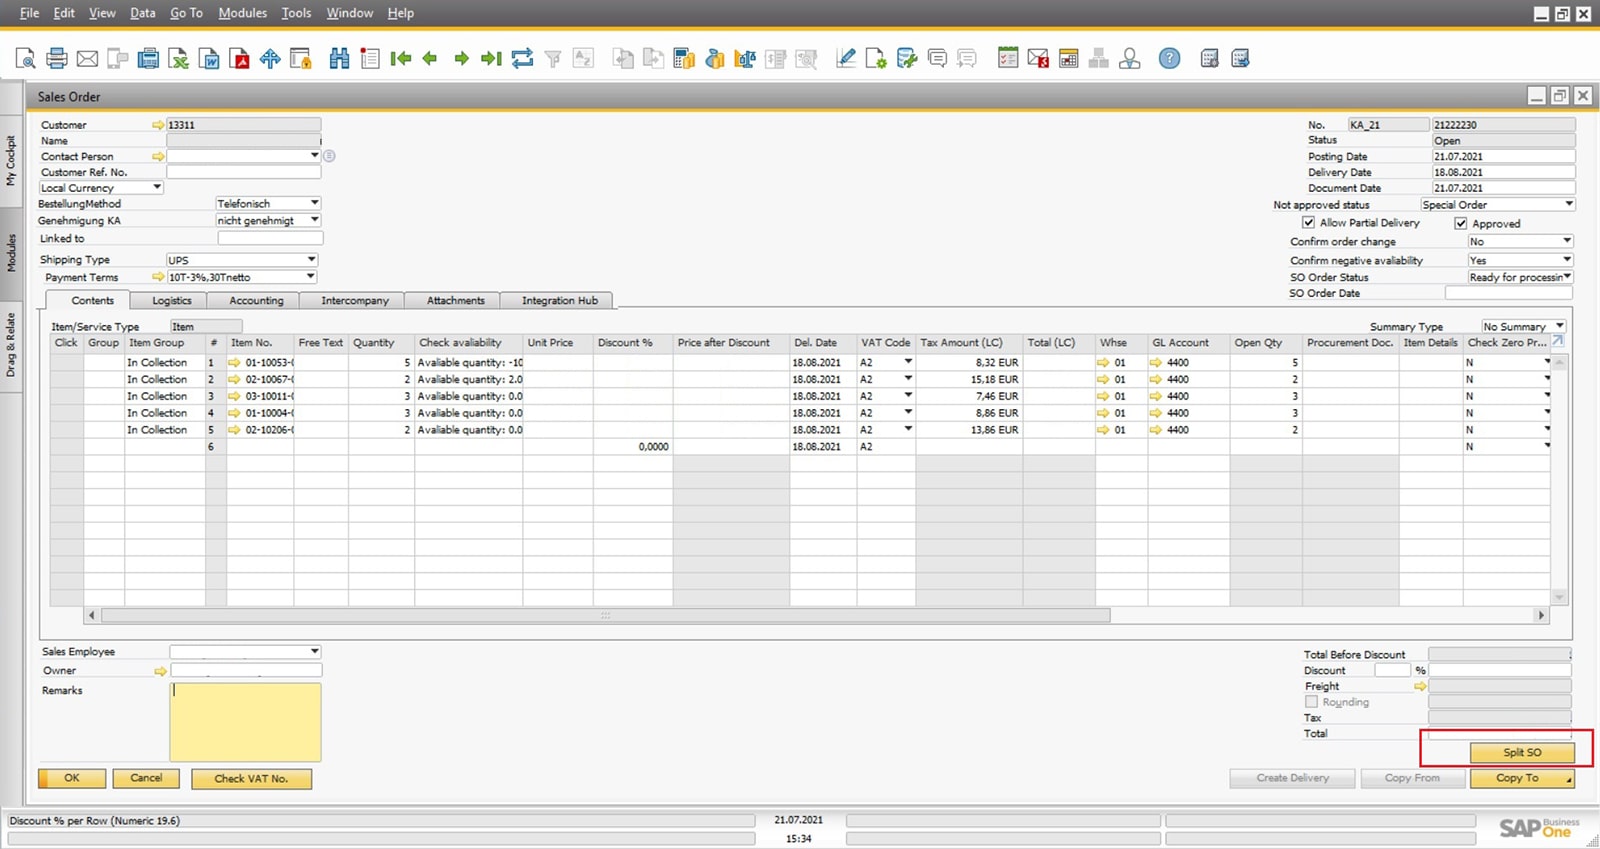Screen dimensions: 1600x849
Task: Switch to the Logistics tab
Action: click(x=171, y=300)
